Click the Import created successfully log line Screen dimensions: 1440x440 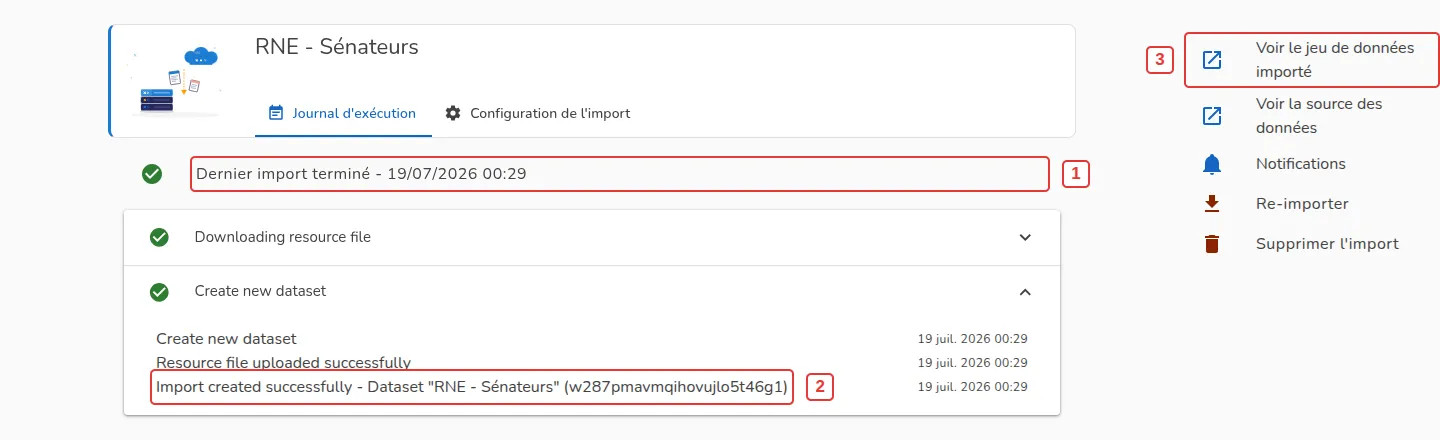coord(472,386)
